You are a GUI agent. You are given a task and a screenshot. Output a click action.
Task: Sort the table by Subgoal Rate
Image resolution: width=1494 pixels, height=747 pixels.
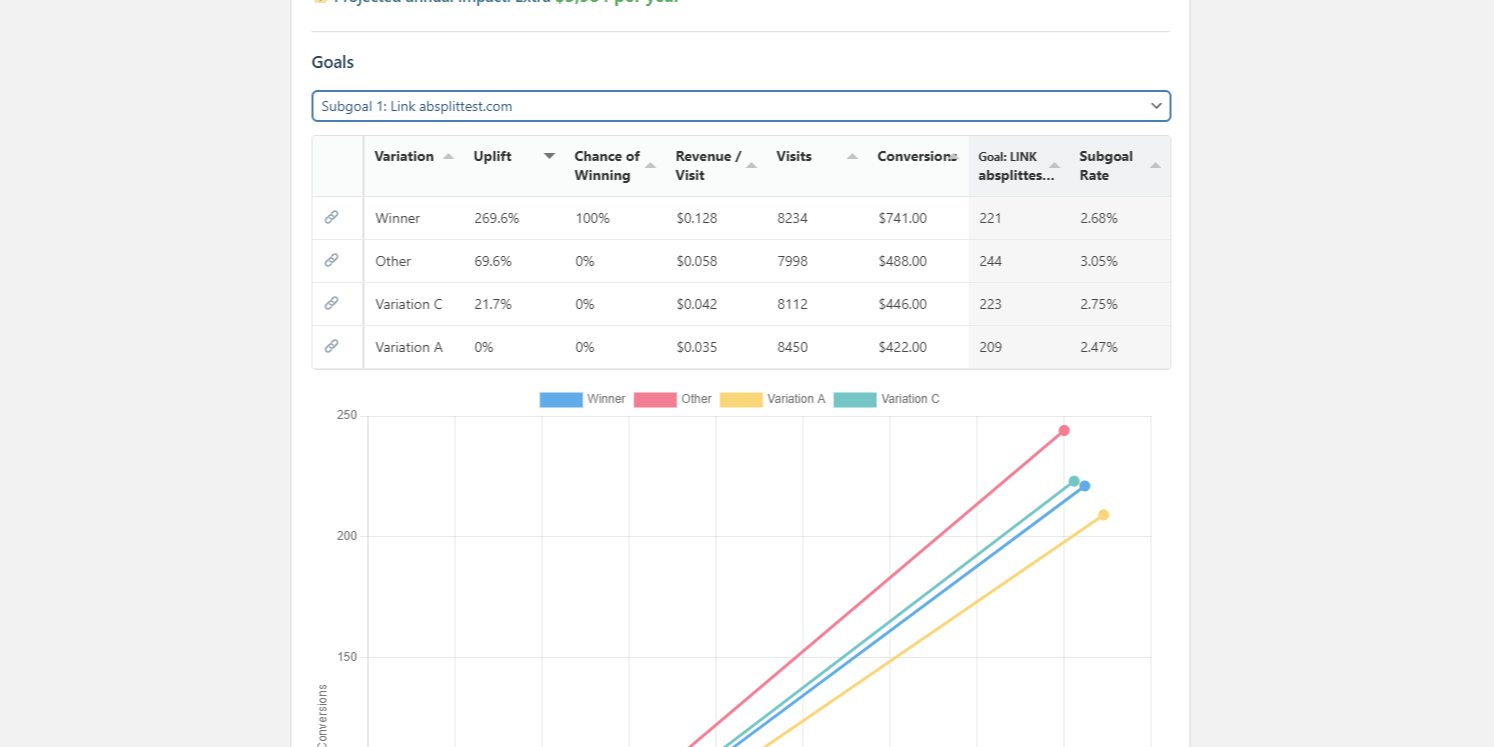coord(1155,165)
